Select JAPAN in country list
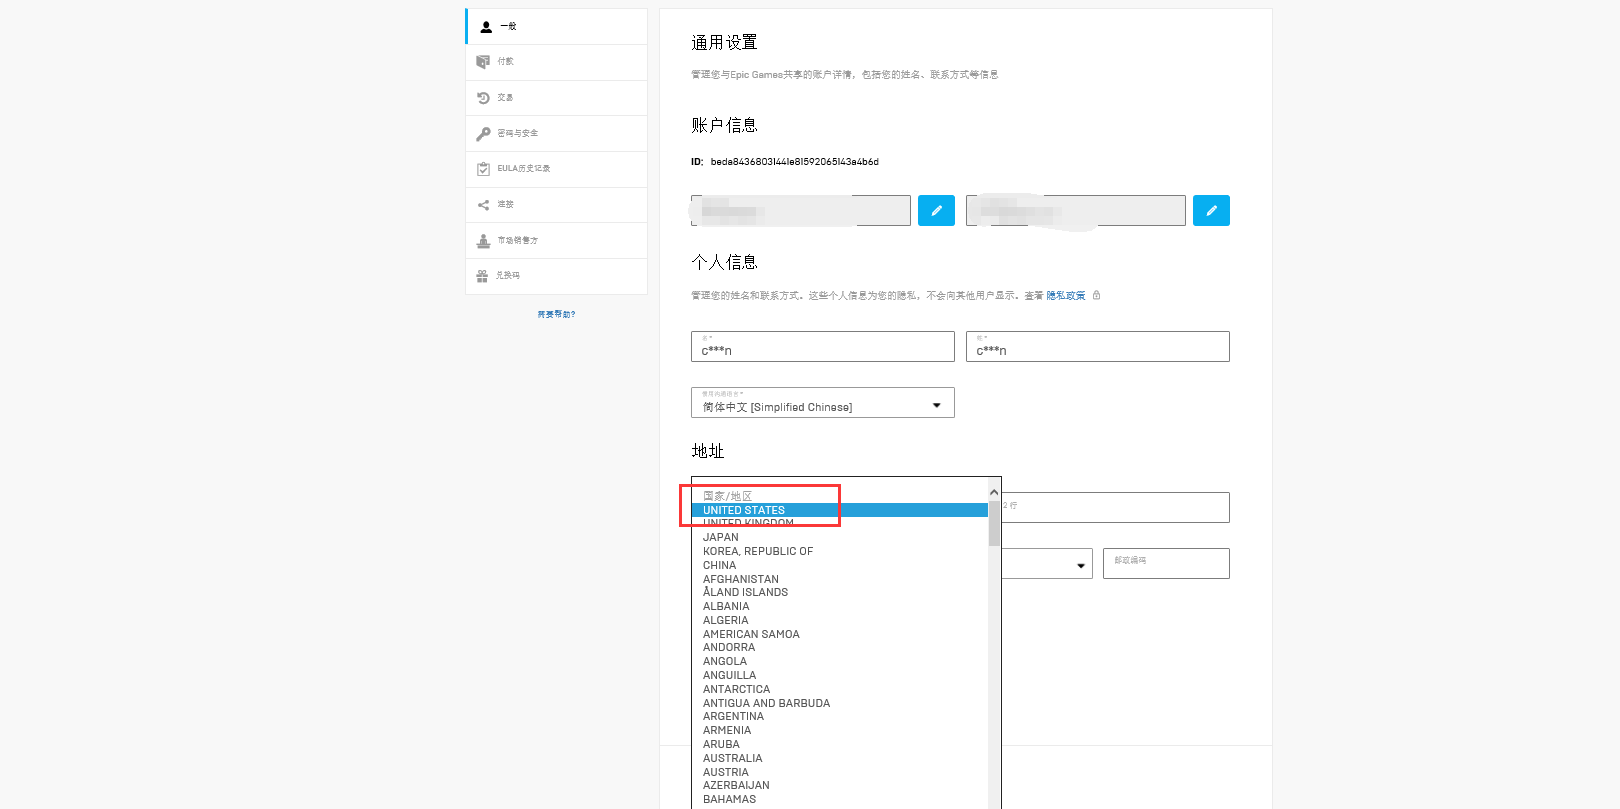Image resolution: width=1620 pixels, height=809 pixels. [x=840, y=537]
